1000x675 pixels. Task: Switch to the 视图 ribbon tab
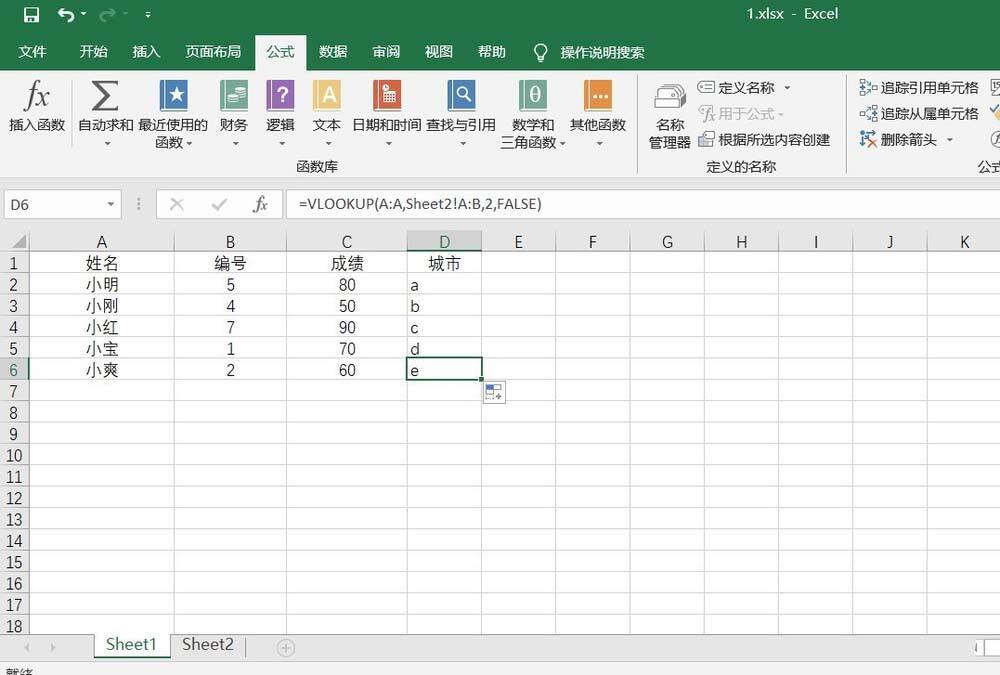[x=439, y=52]
